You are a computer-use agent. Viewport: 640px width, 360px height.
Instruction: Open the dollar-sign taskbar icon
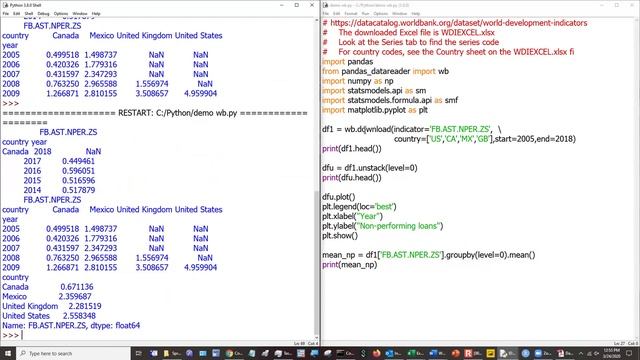(x=363, y=353)
